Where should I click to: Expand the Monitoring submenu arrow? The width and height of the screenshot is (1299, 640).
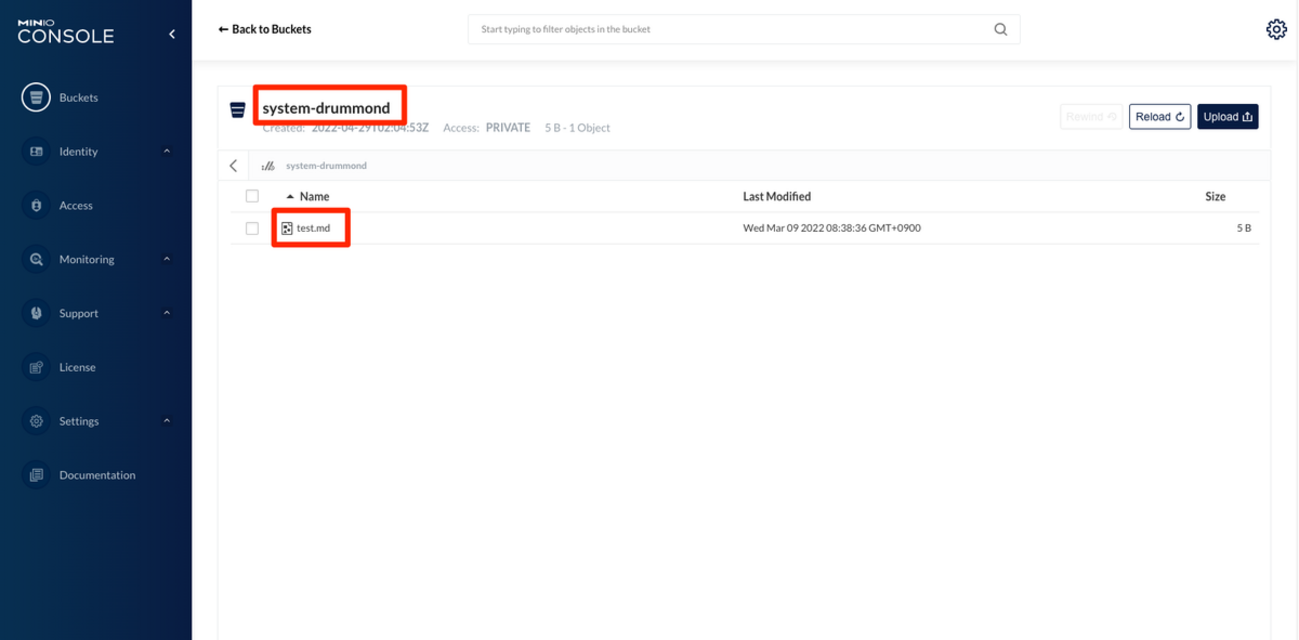point(167,260)
